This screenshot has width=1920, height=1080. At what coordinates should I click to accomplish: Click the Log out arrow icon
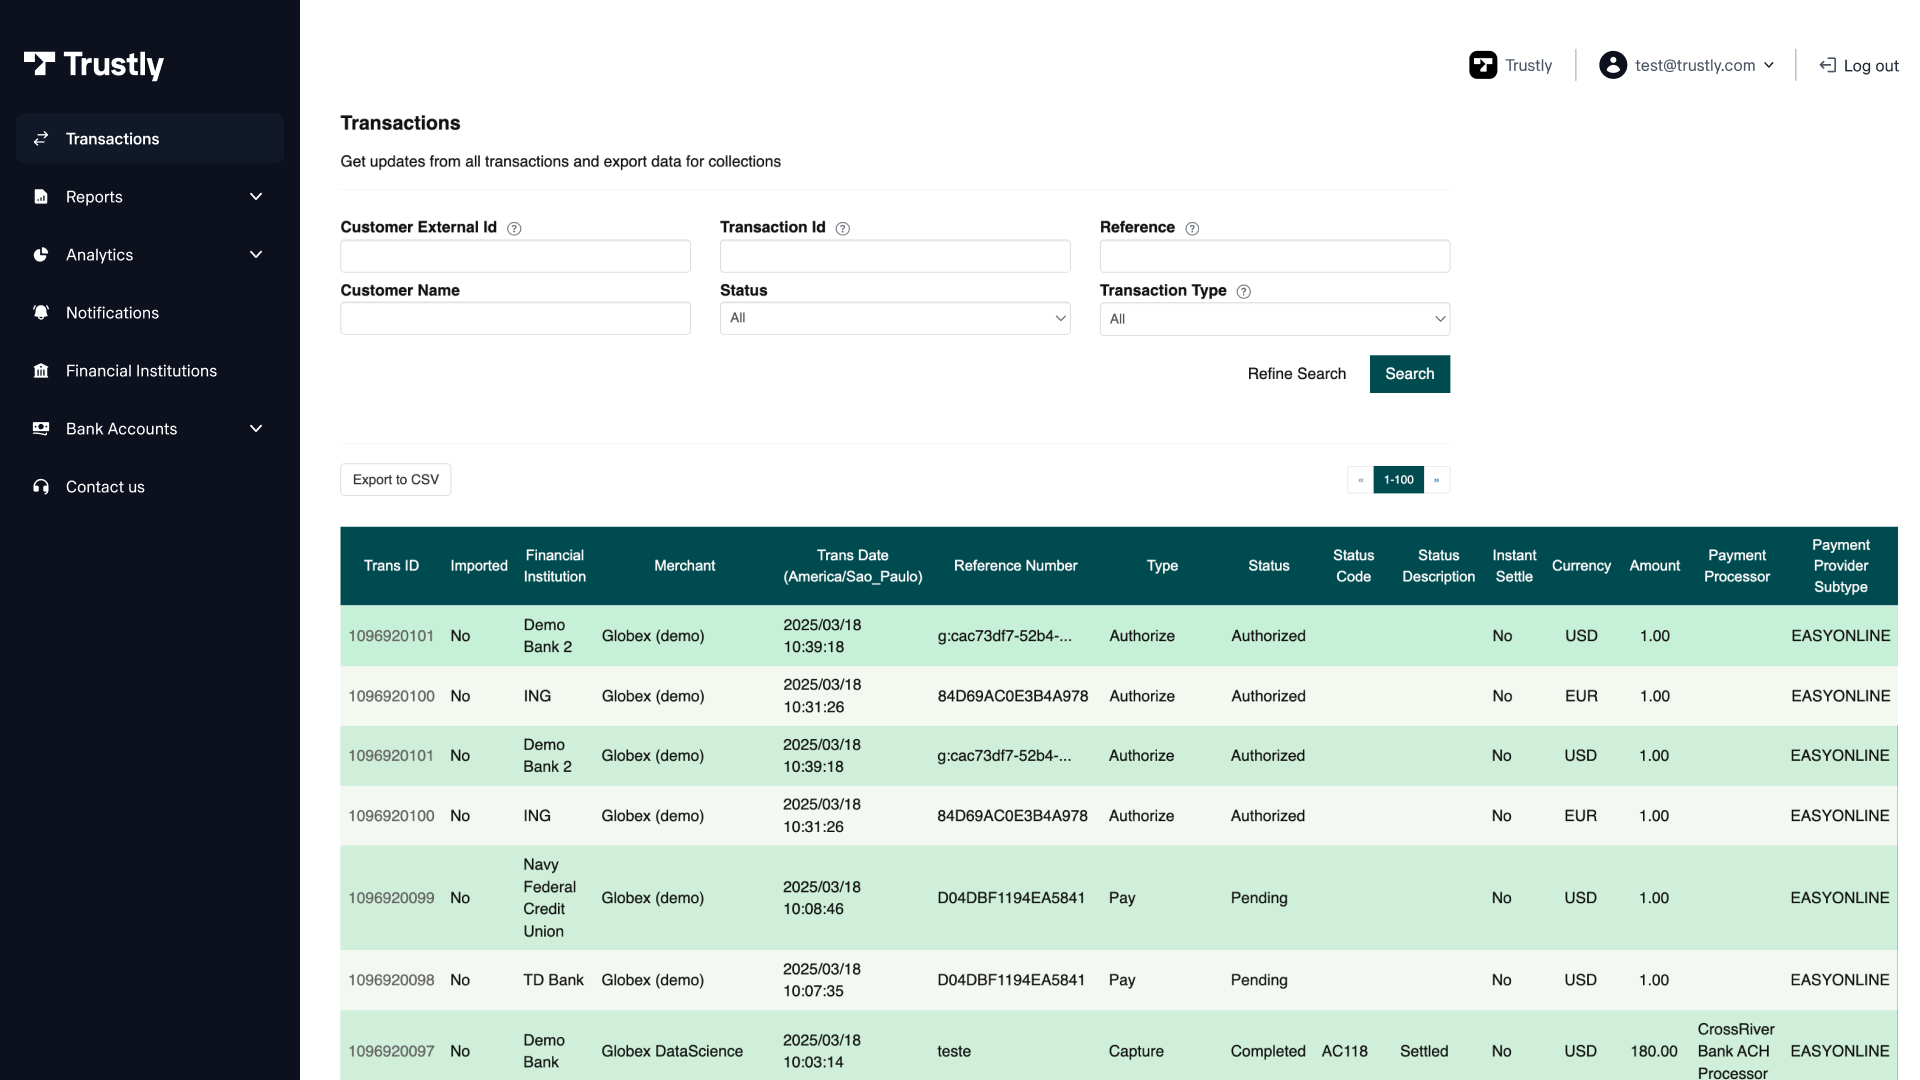(x=1827, y=65)
